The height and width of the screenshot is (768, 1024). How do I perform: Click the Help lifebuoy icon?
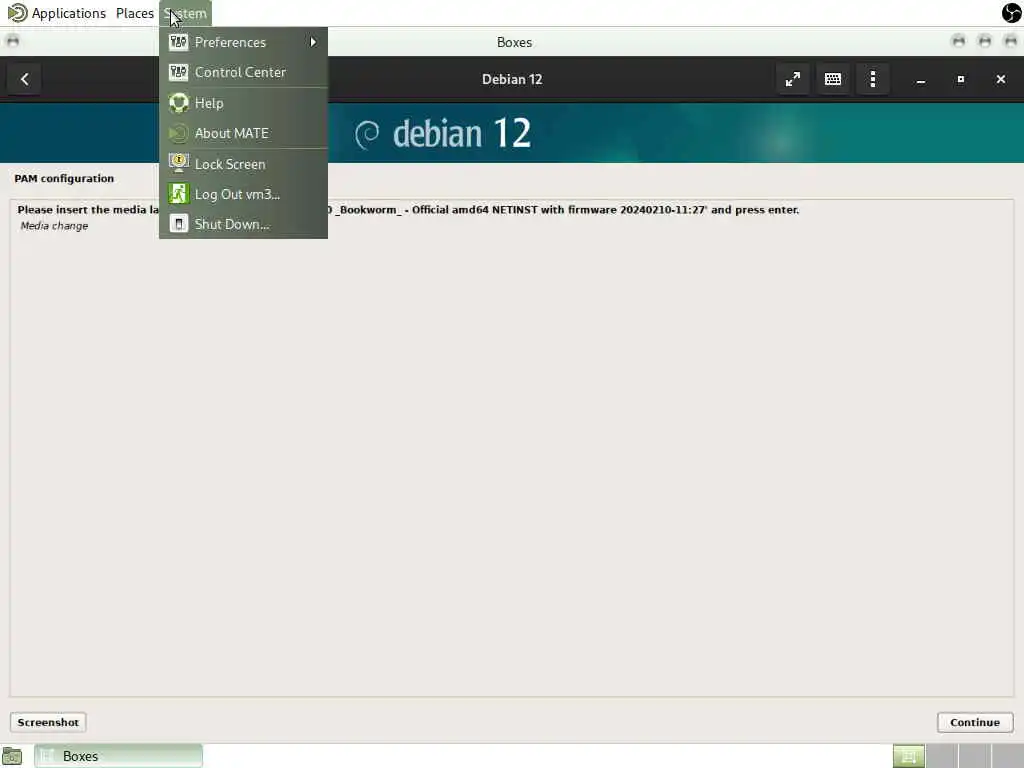pyautogui.click(x=178, y=103)
